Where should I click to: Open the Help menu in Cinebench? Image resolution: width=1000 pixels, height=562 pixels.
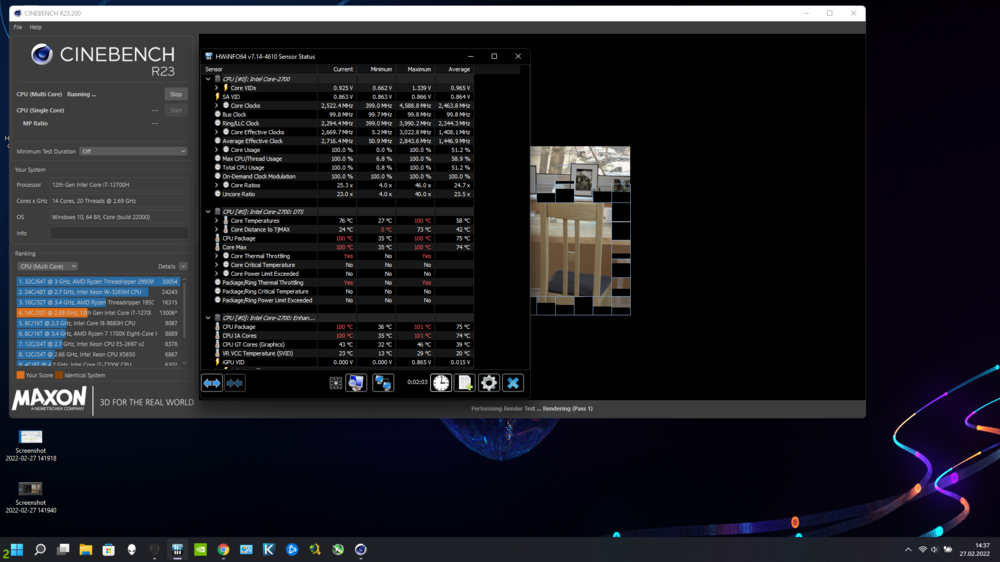36,27
